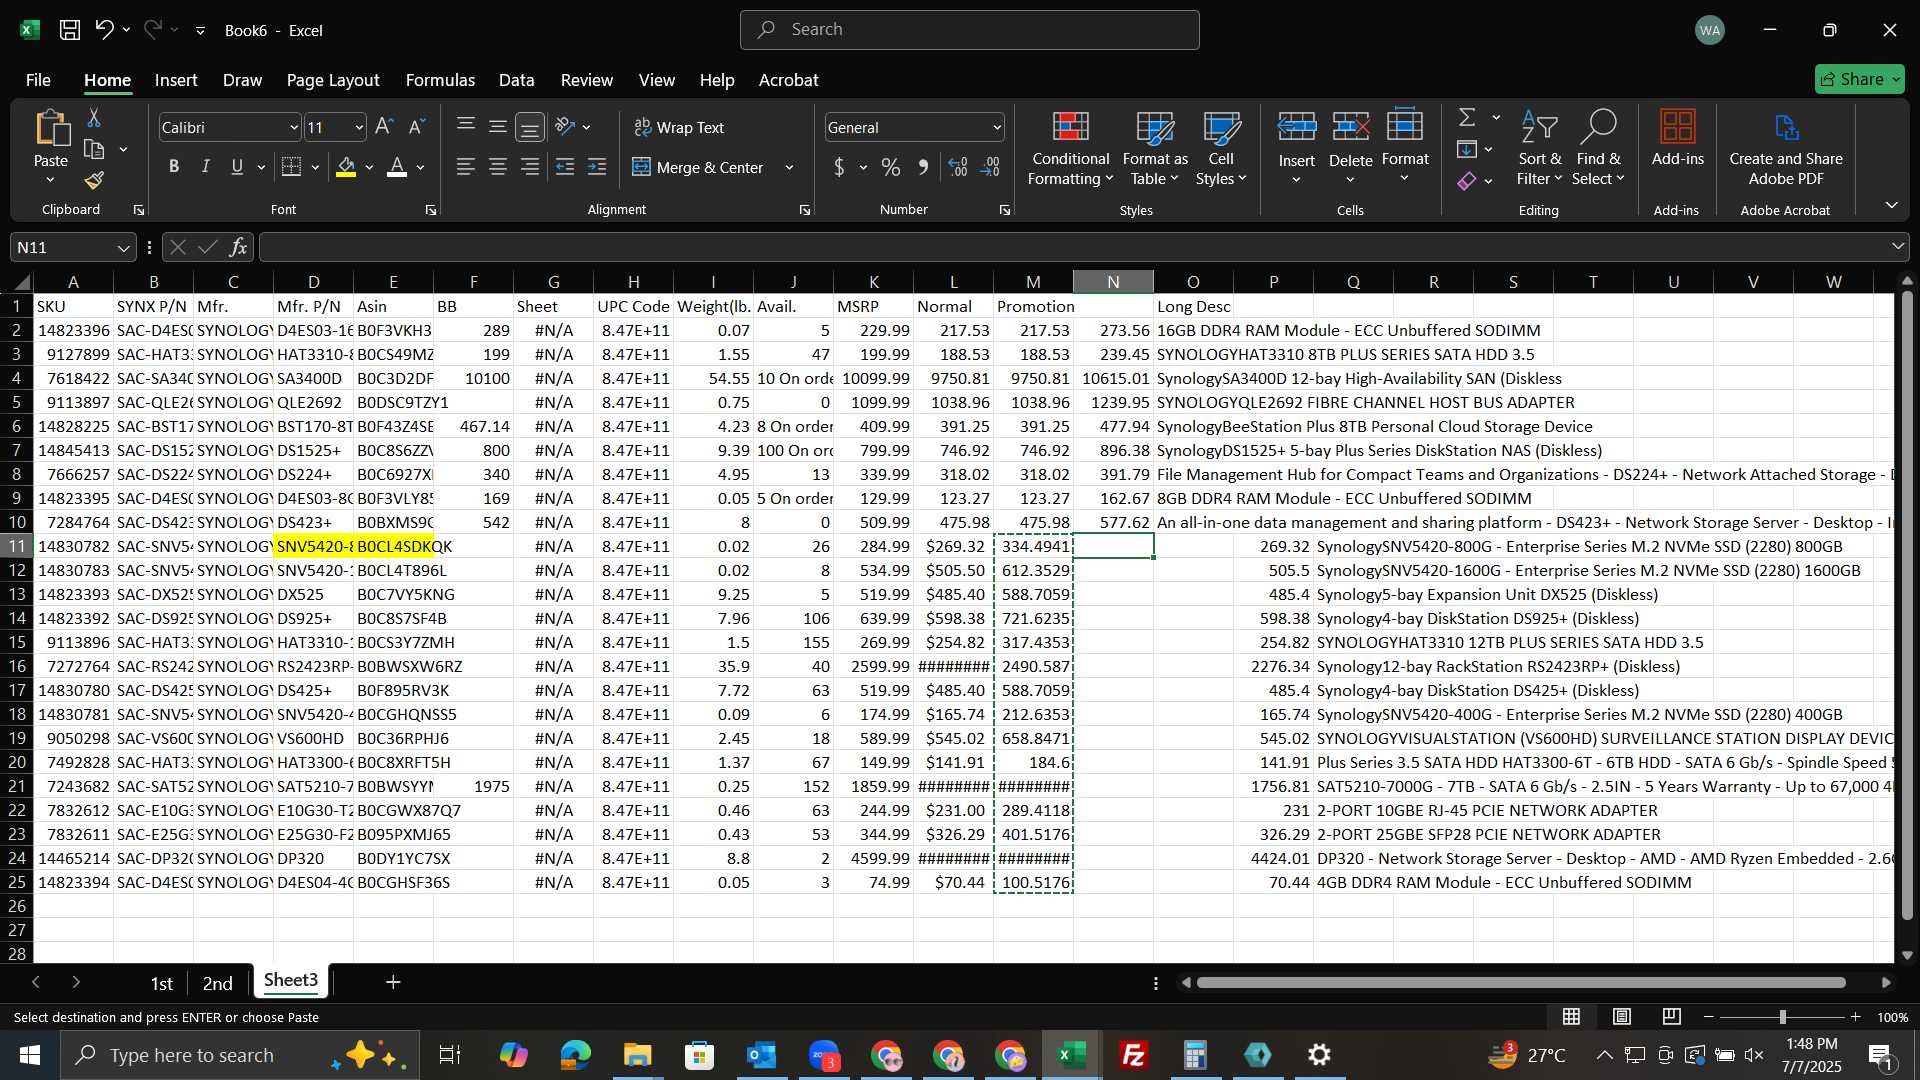This screenshot has width=1920, height=1080.
Task: Open the File menu
Action: coord(38,80)
